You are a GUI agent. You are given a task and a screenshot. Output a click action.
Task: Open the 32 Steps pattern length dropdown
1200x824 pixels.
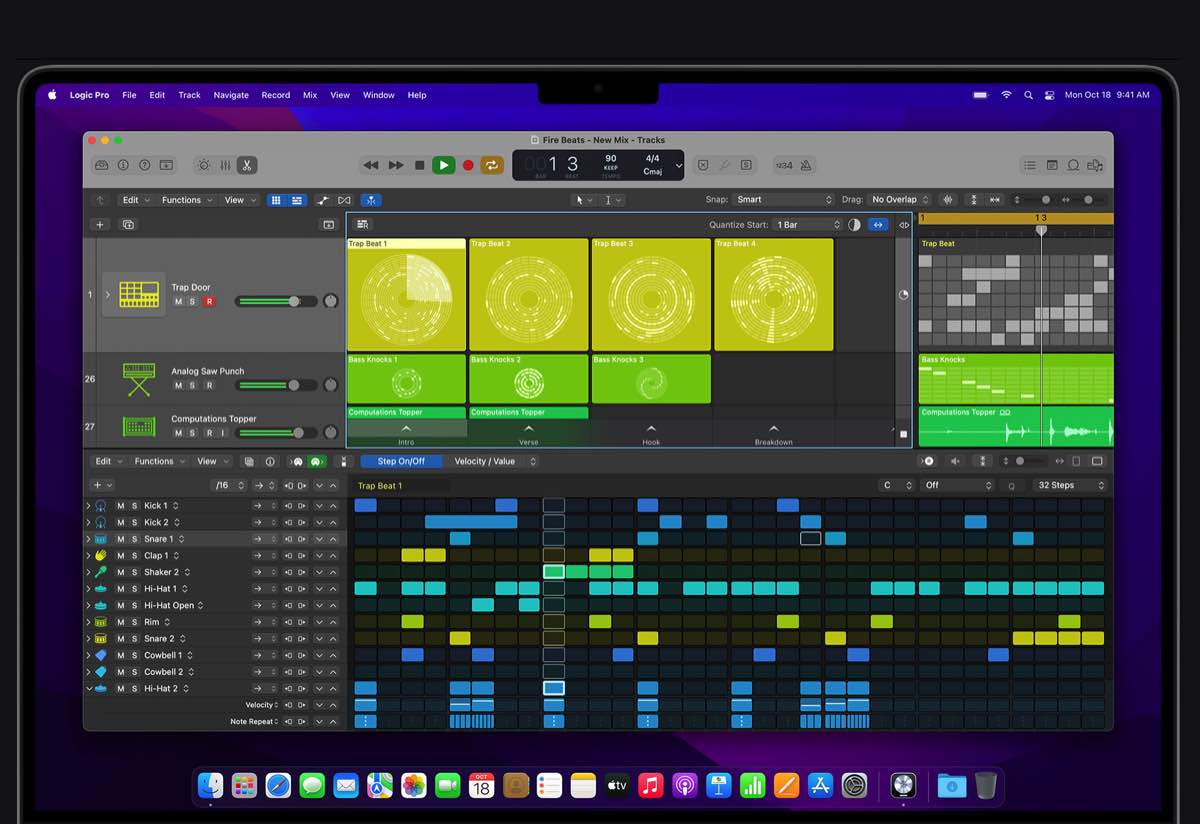click(1071, 485)
